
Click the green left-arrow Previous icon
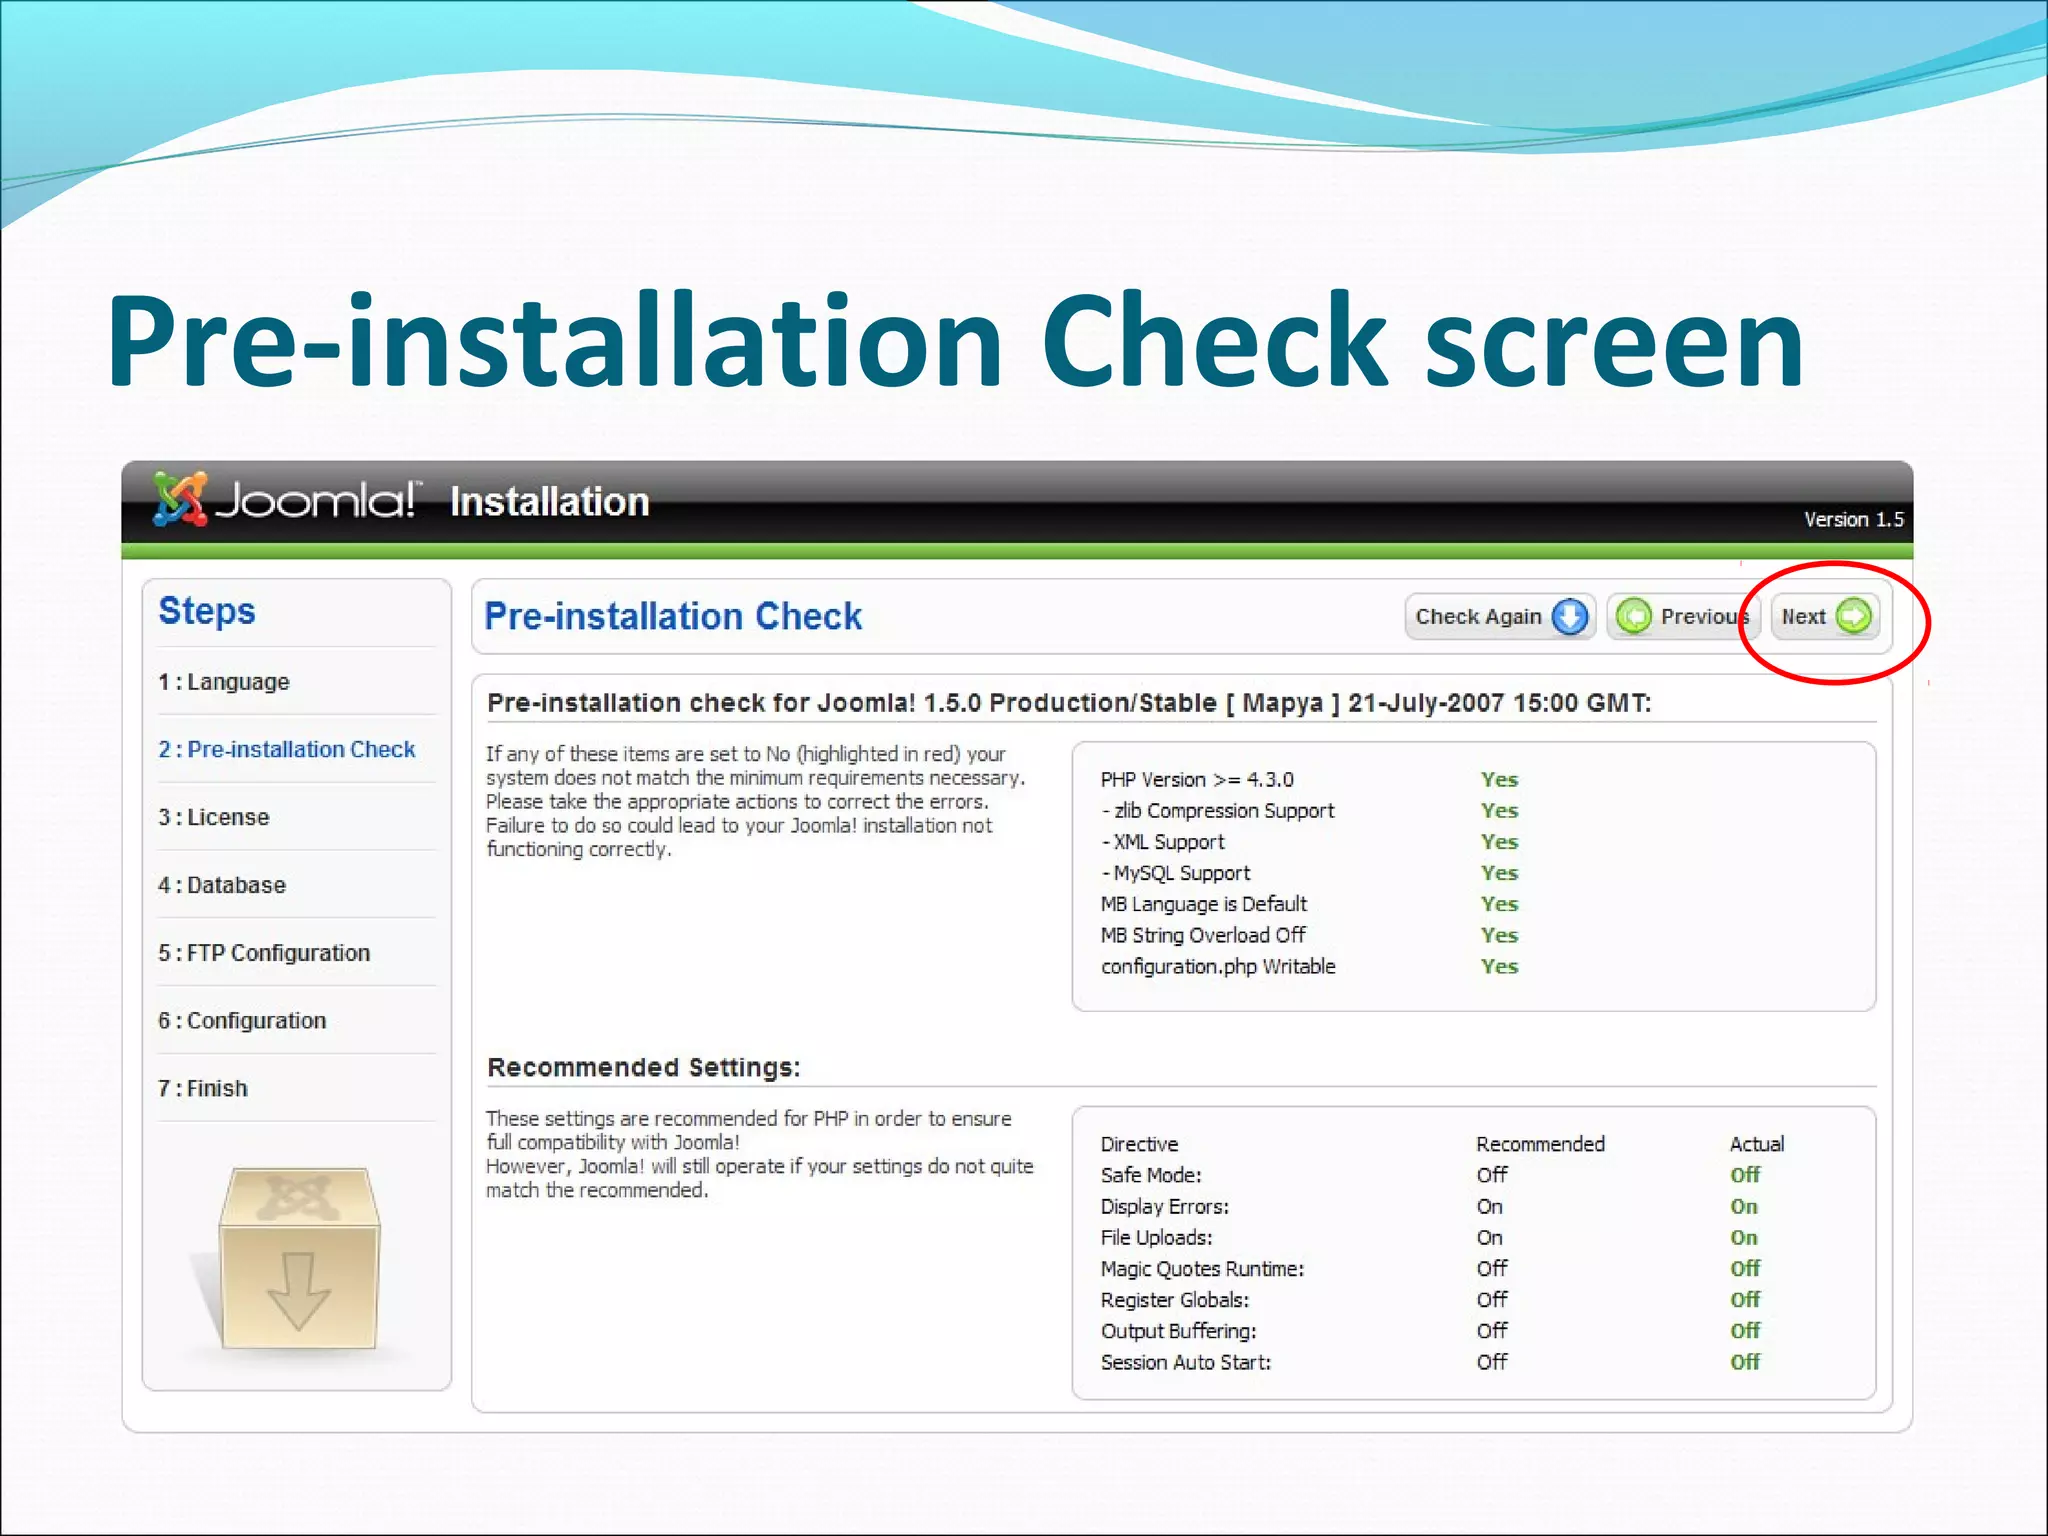tap(1634, 616)
